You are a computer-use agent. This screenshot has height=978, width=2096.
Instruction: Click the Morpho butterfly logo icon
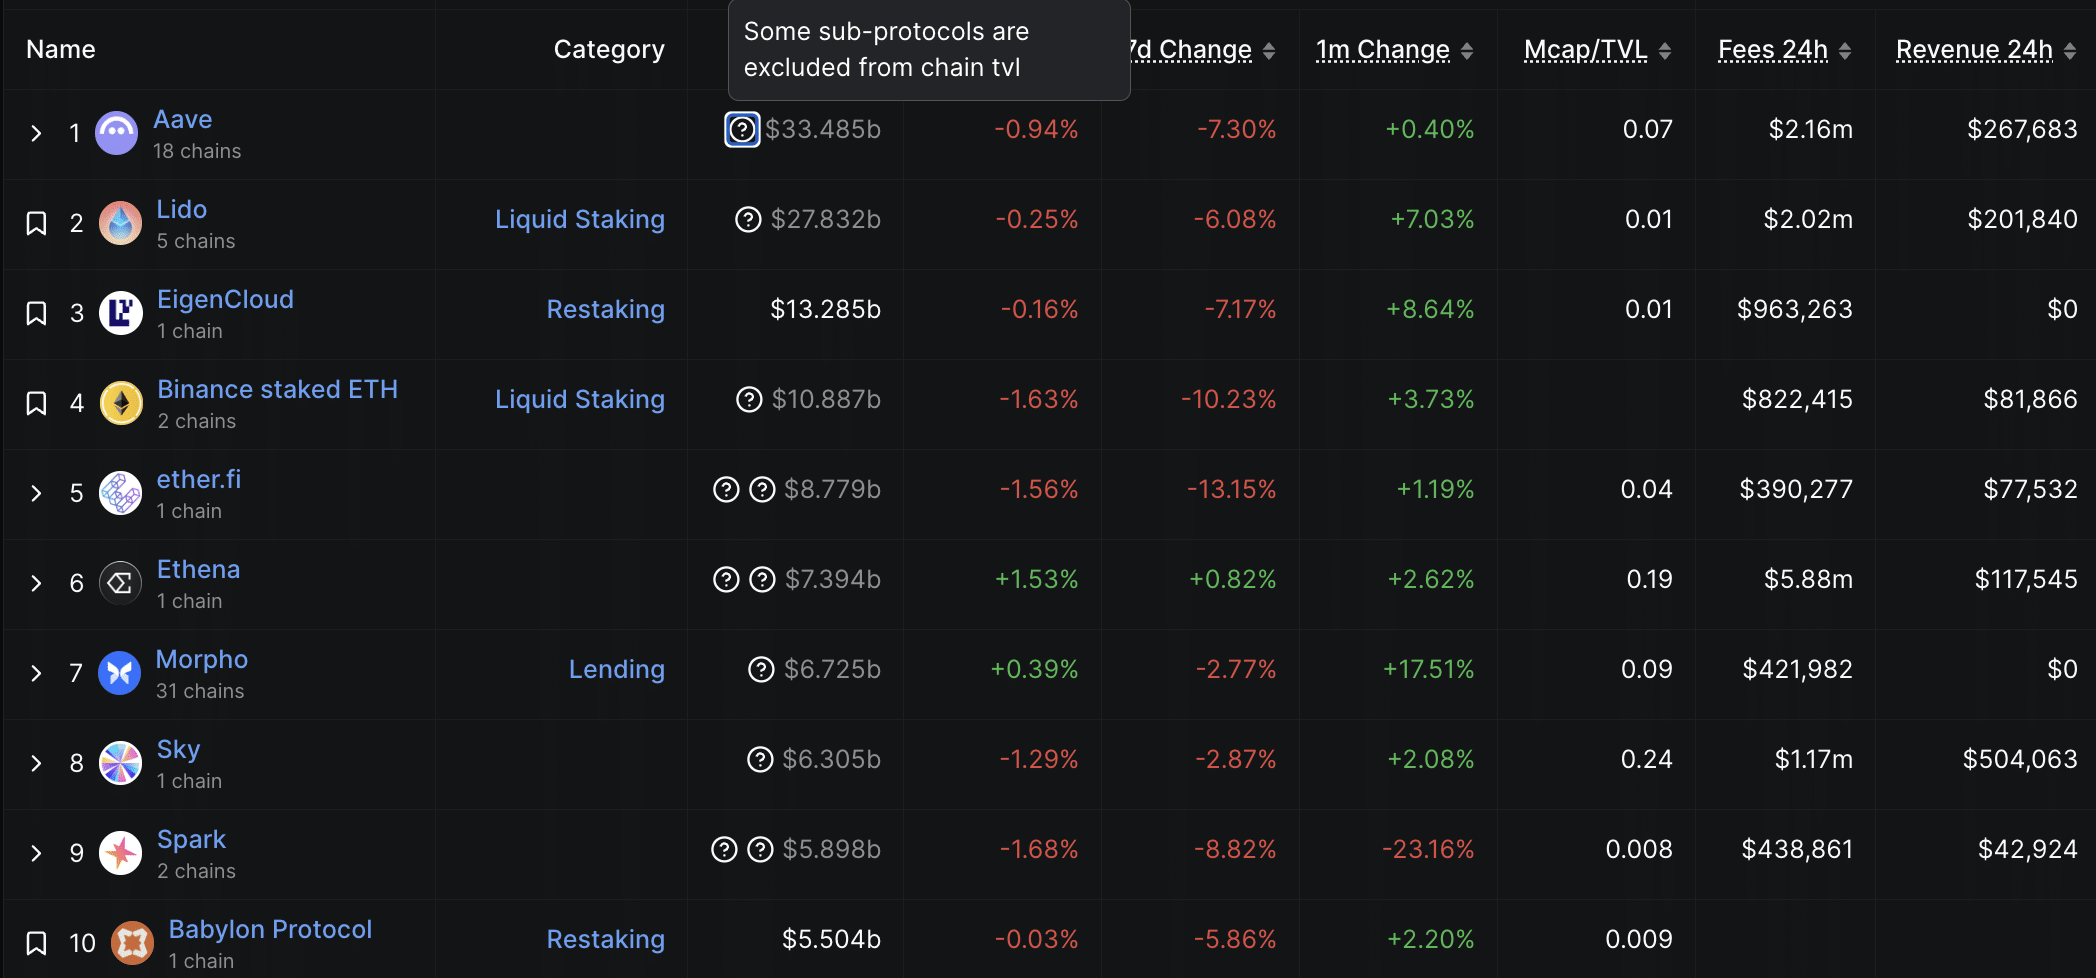[120, 673]
